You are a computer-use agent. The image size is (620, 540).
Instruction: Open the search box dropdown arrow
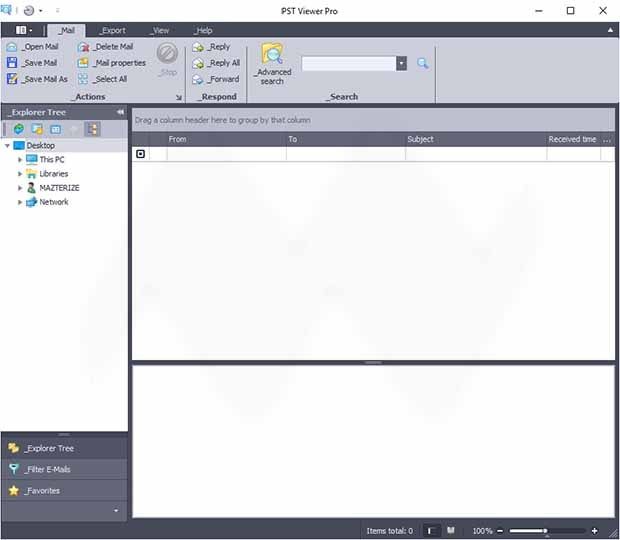coord(401,63)
